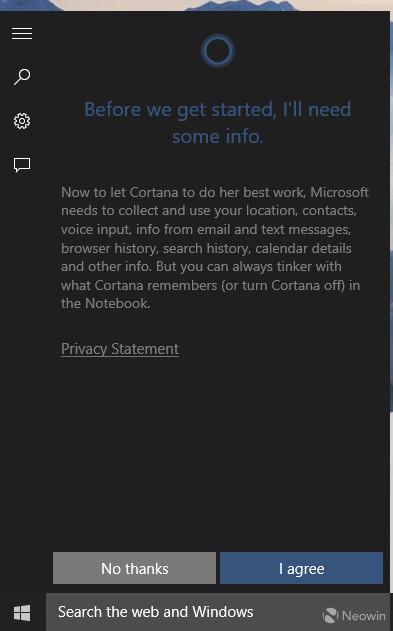This screenshot has height=631, width=393.
Task: Click the desktop wallpaper above the Cortana panel
Action: (196, 5)
